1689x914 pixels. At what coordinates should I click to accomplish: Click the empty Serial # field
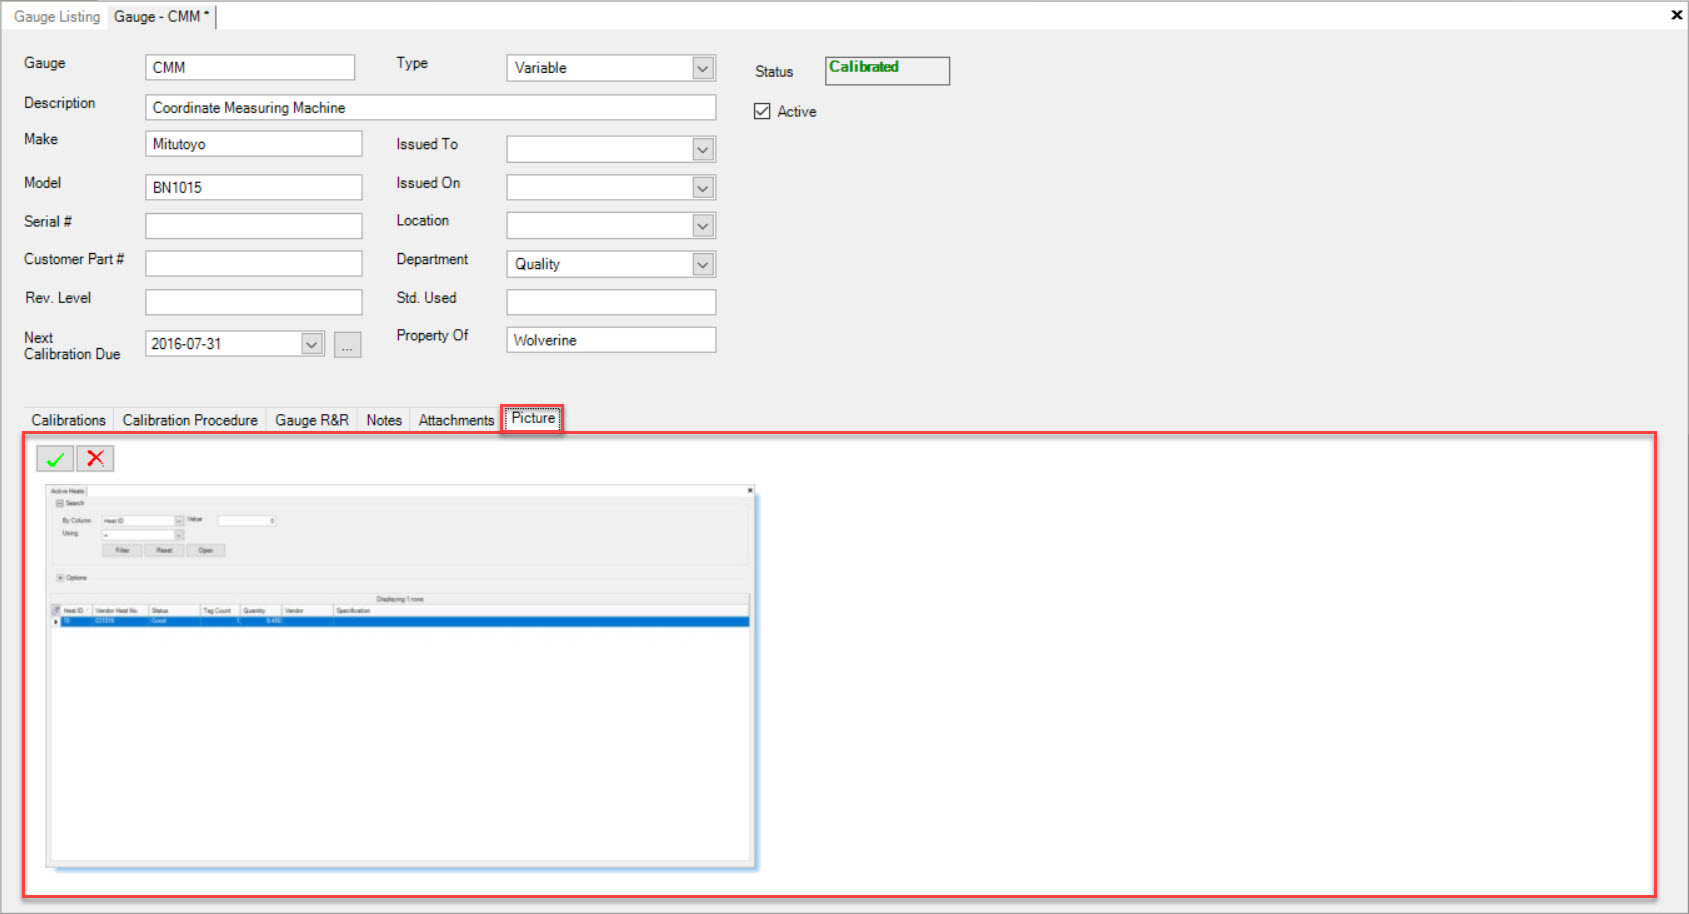click(x=254, y=226)
